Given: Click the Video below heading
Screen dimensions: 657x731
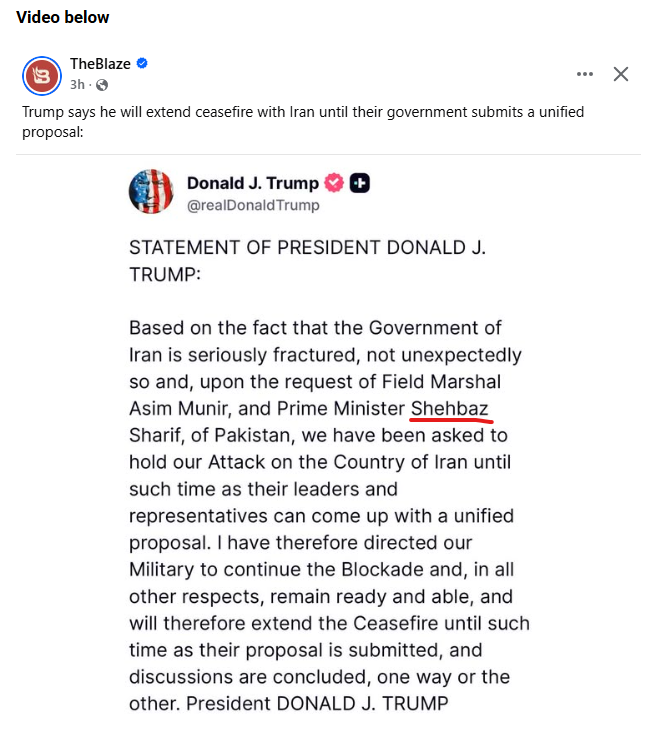Looking at the screenshot, I should coord(63,17).
